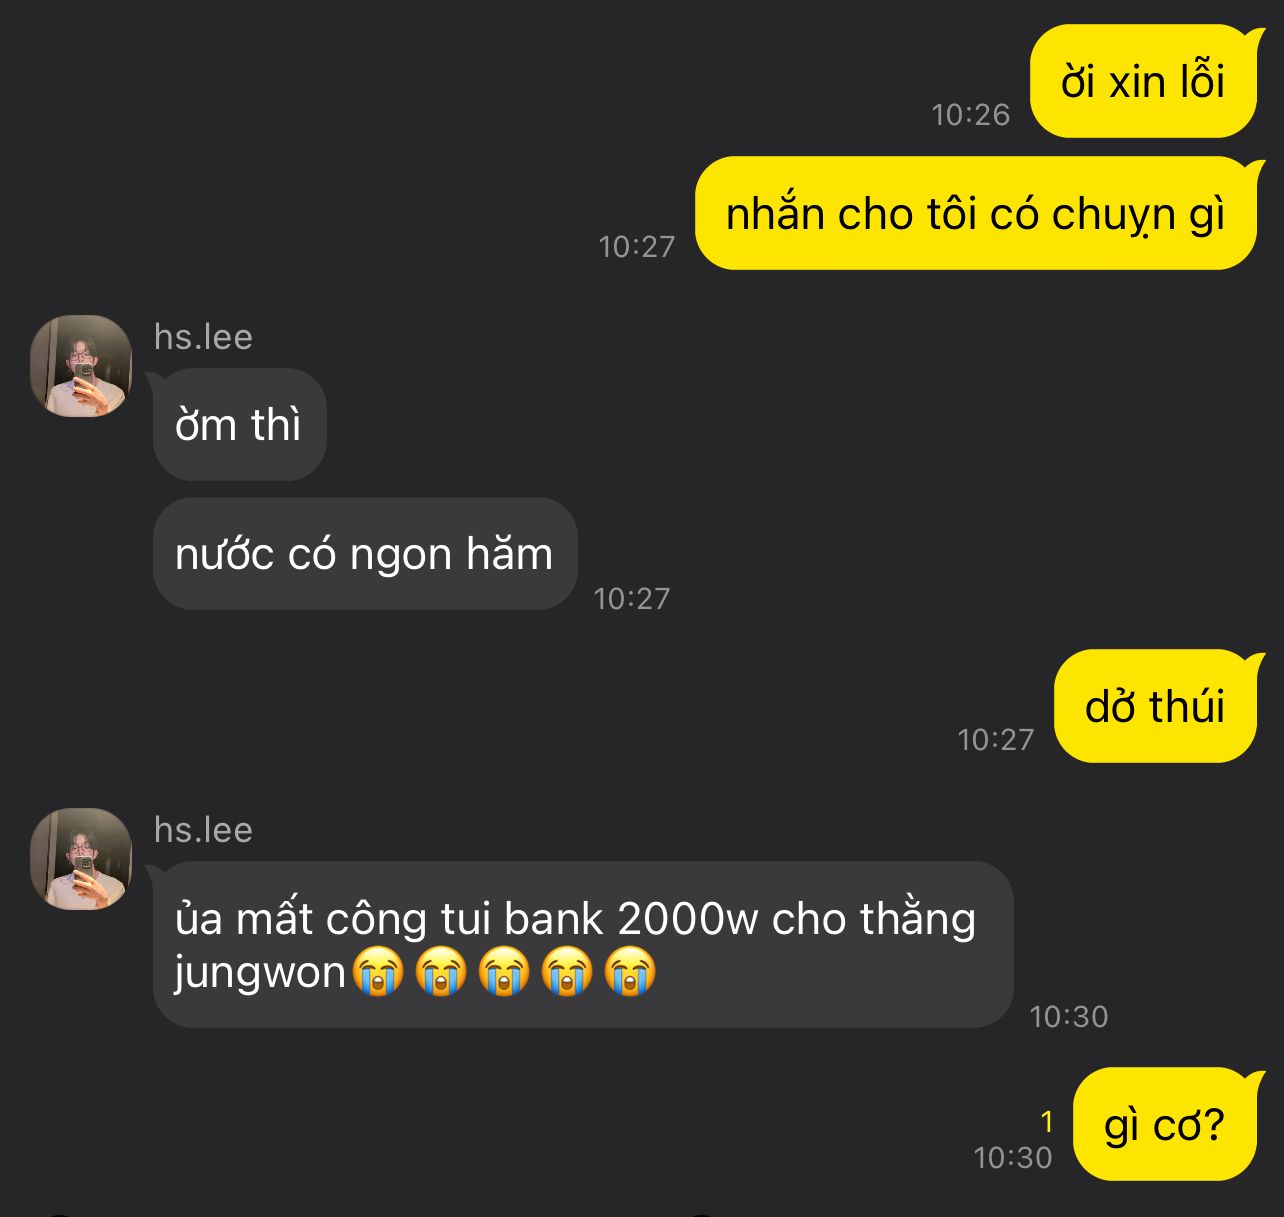Click the middle crying emoji
This screenshot has width=1284, height=1217.
(504, 972)
